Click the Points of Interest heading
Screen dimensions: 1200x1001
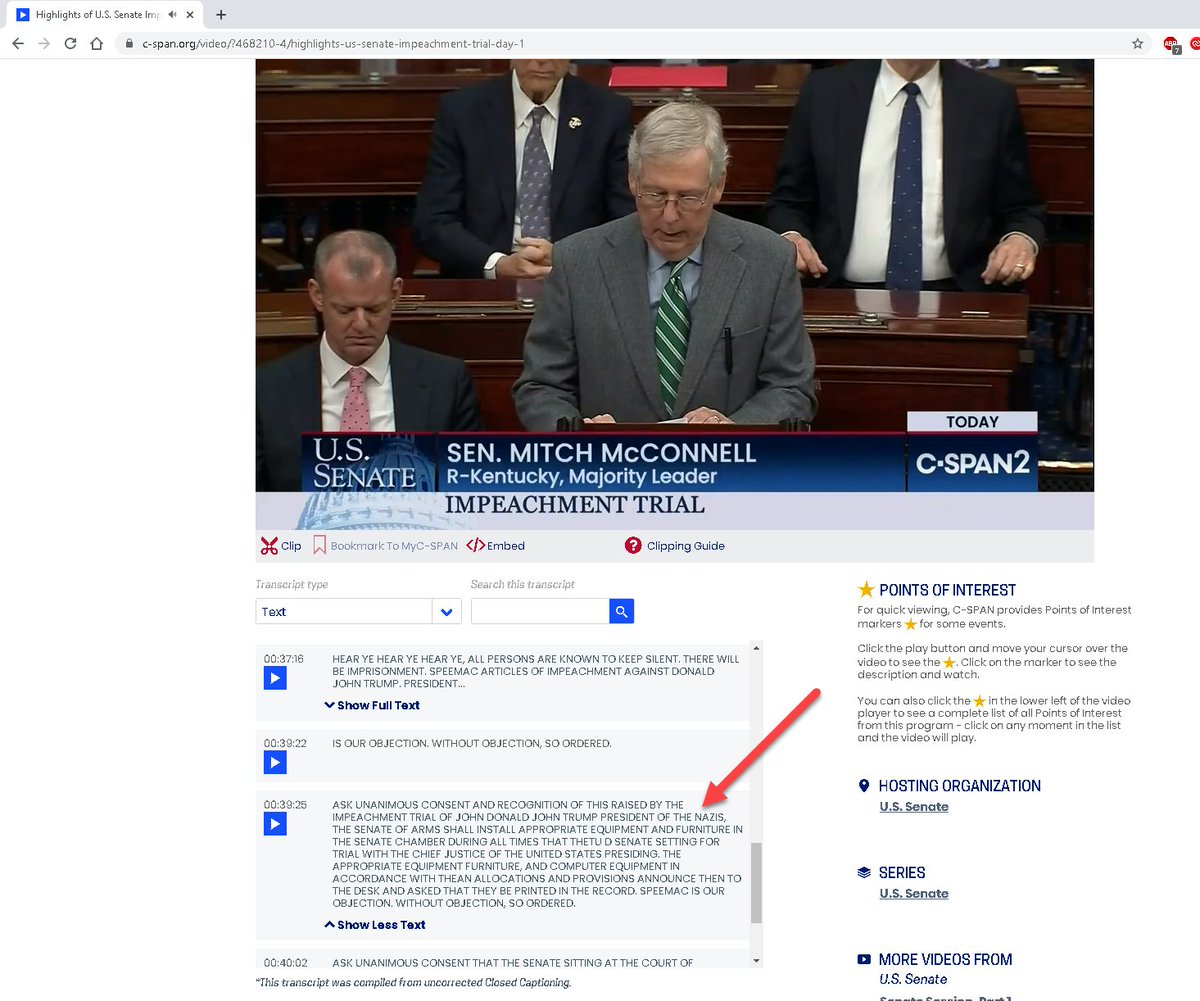pyautogui.click(x=947, y=590)
